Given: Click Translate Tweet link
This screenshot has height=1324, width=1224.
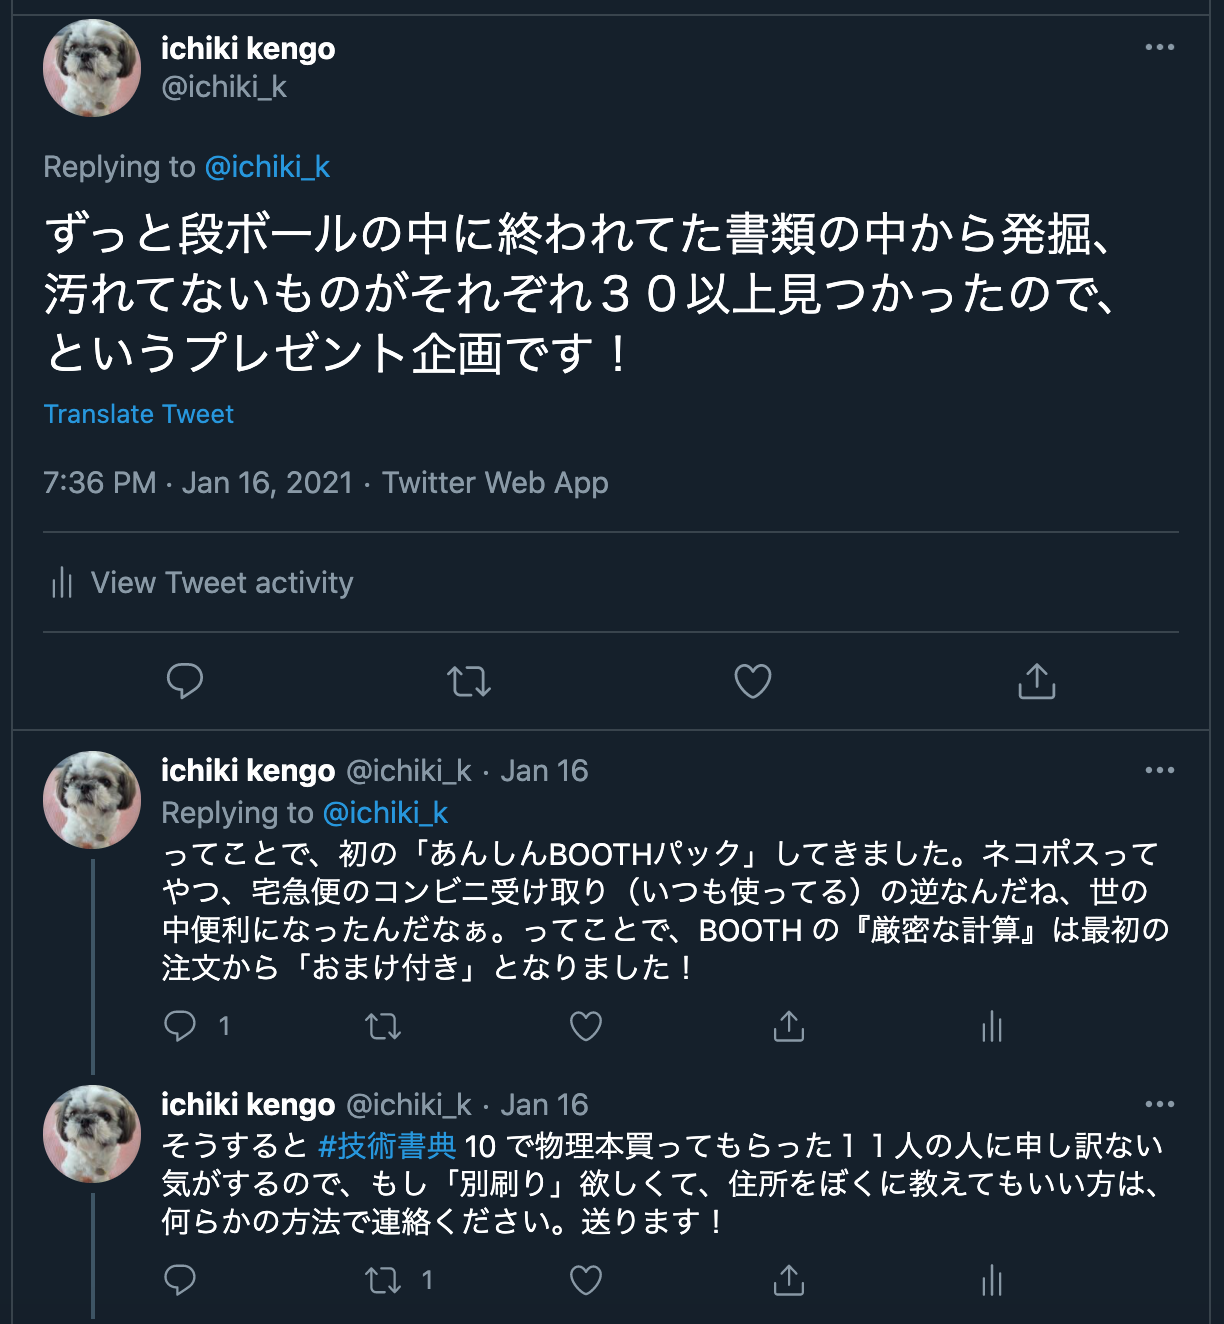Looking at the screenshot, I should pos(139,414).
